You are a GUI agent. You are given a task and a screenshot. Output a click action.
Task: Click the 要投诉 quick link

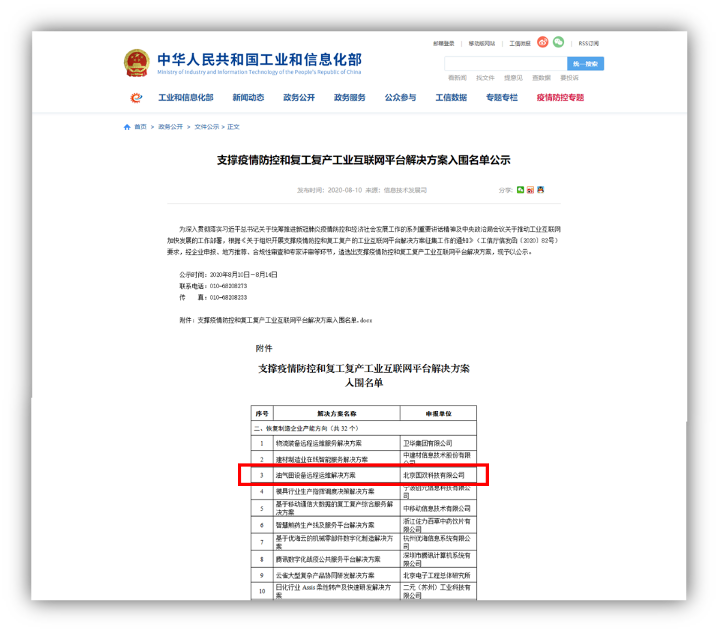pos(569,78)
